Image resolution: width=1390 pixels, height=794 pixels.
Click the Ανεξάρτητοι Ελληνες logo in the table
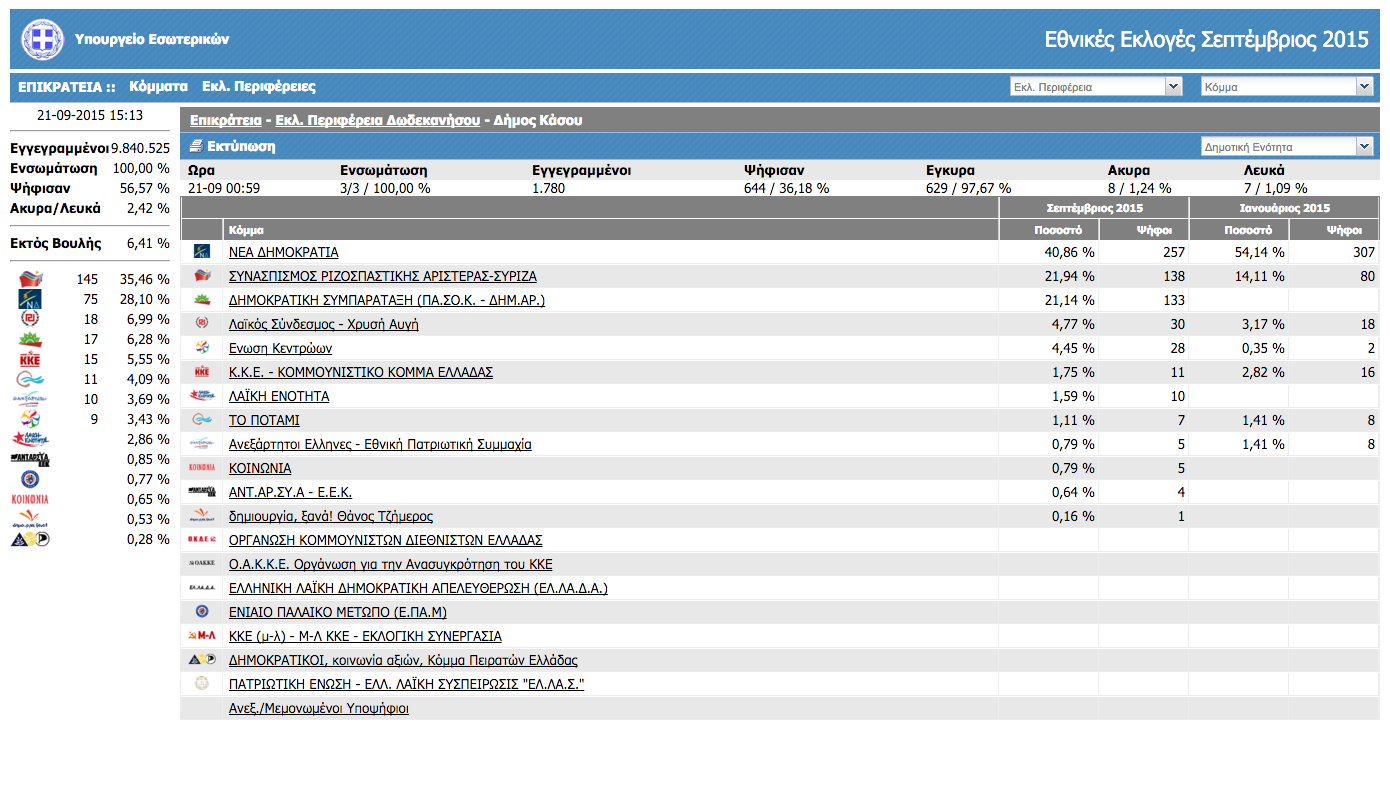pos(202,444)
